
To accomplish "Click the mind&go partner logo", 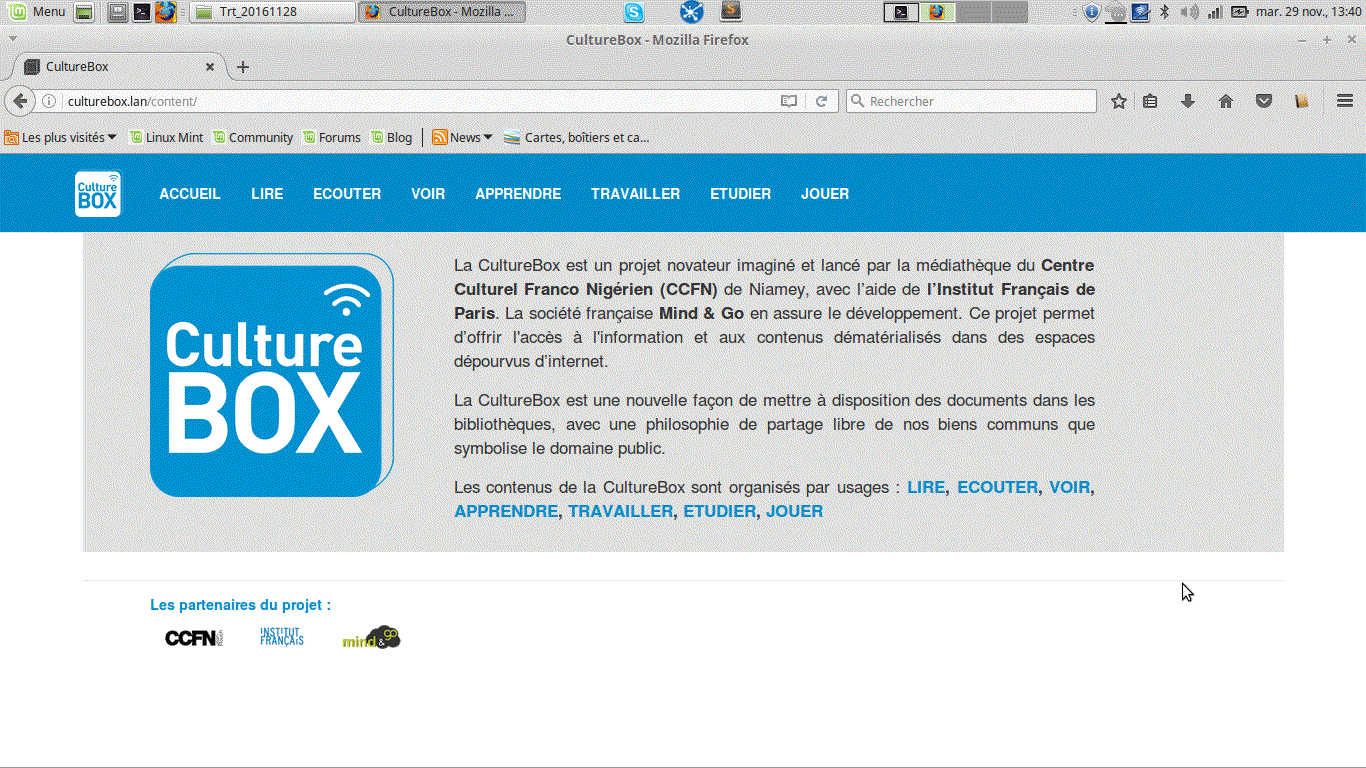I will 371,638.
